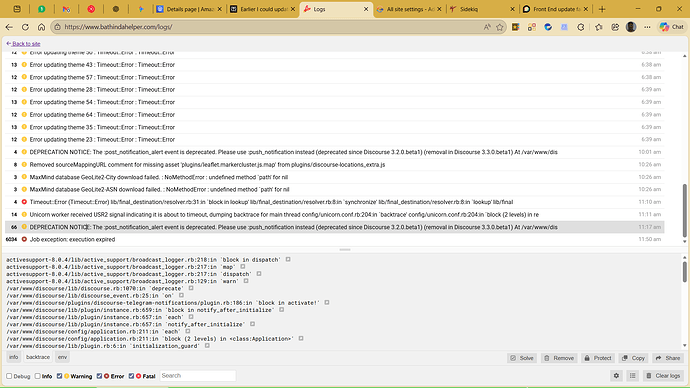Switch to the Earlier I could update tab
The width and height of the screenshot is (690, 388).
263,9
